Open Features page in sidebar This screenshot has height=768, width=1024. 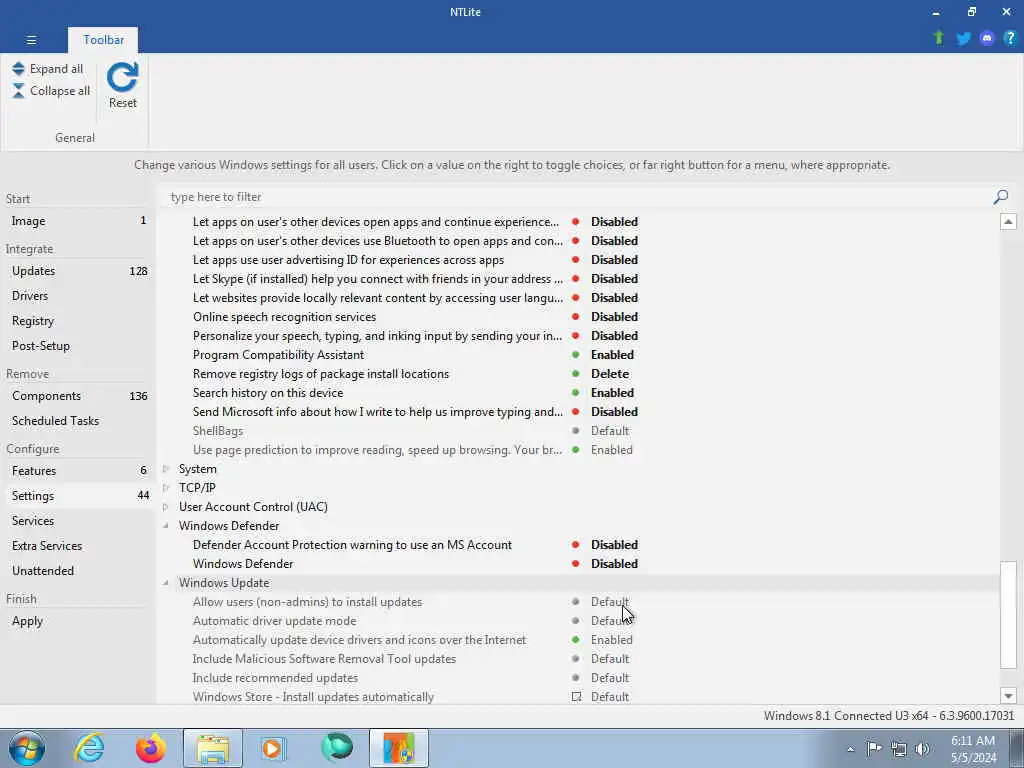pos(77,471)
